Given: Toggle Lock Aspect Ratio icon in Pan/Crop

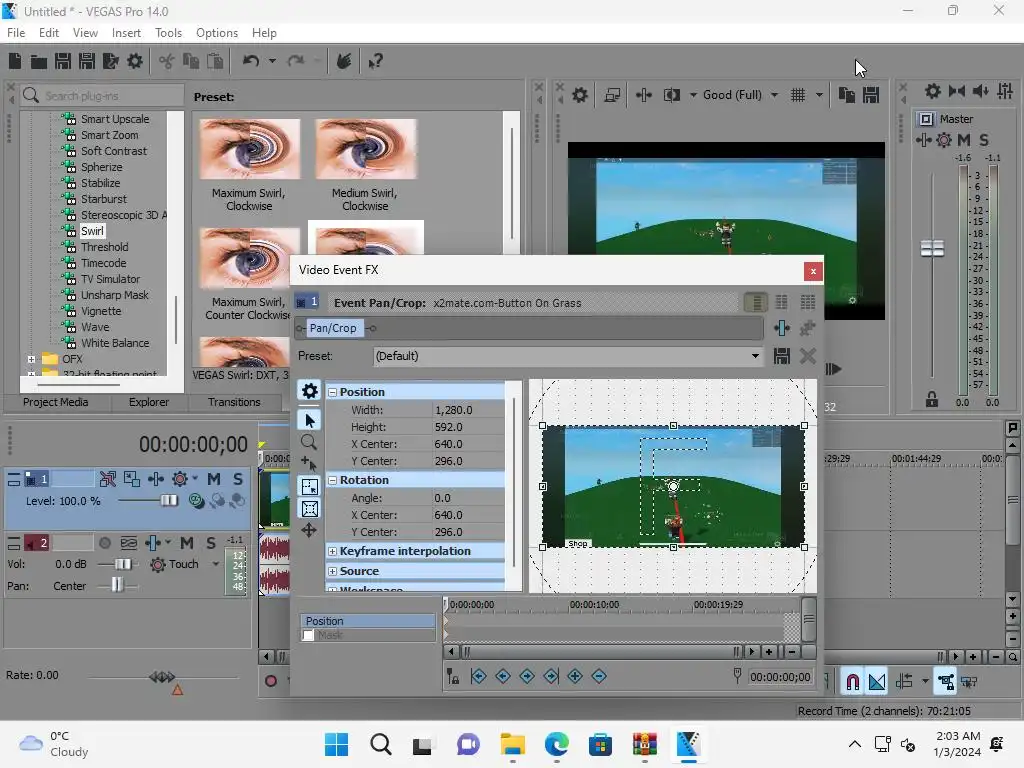Looking at the screenshot, I should (x=309, y=487).
